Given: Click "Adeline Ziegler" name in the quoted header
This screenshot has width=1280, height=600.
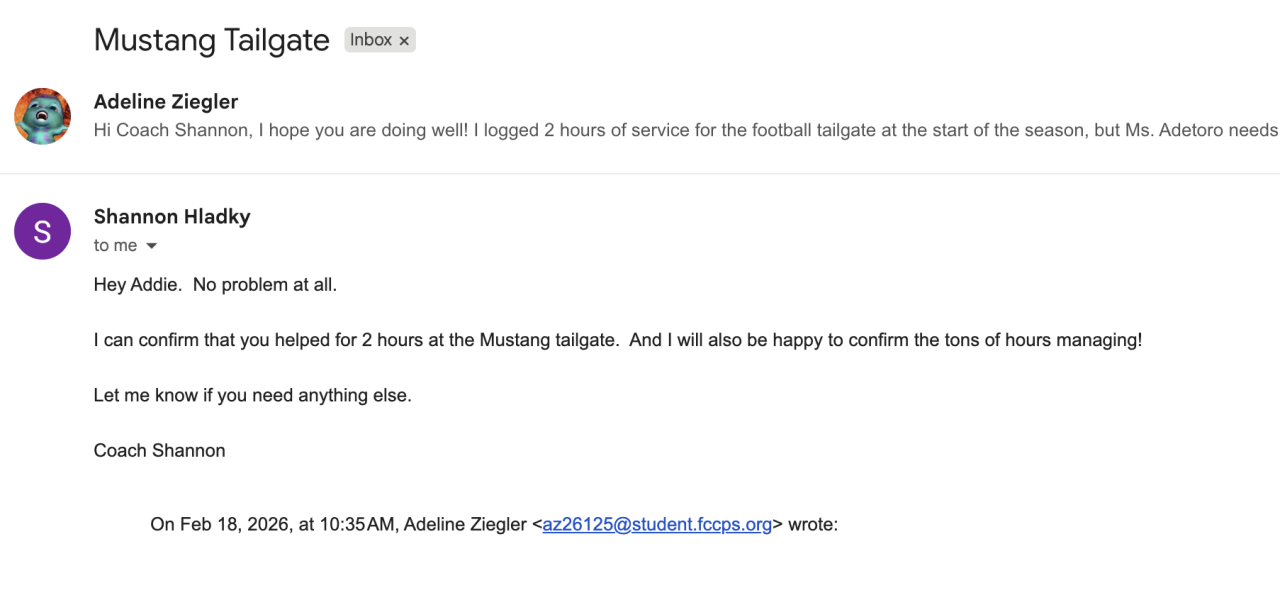Looking at the screenshot, I should pyautogui.click(x=465, y=524).
